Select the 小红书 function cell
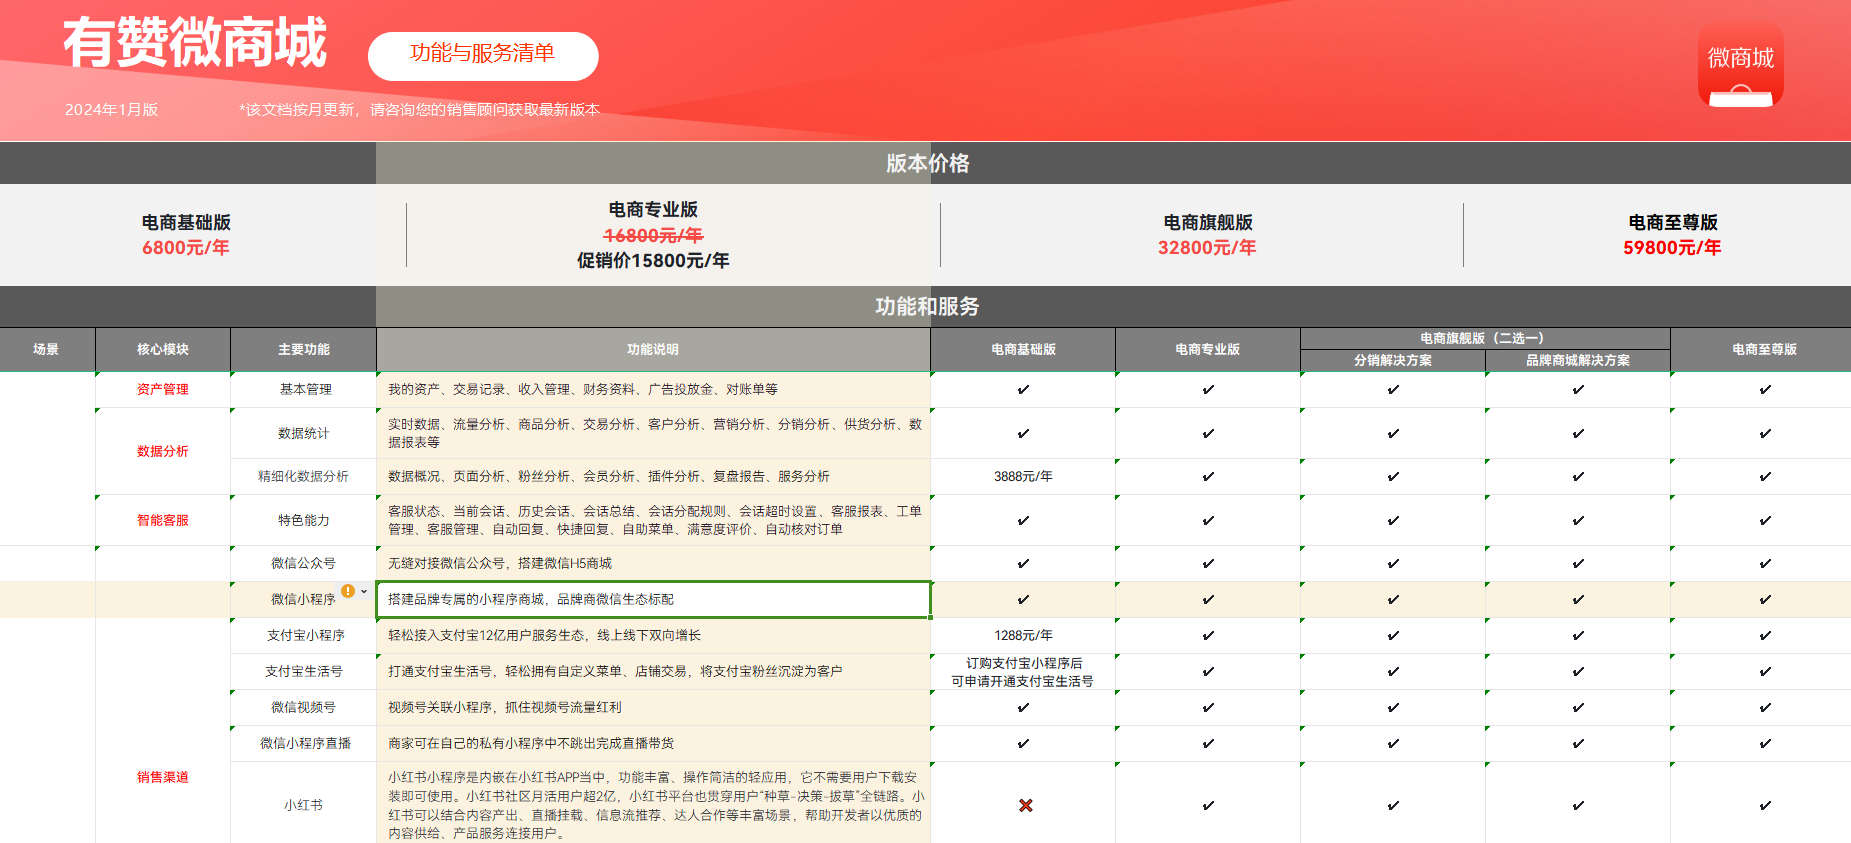 pyautogui.click(x=304, y=805)
